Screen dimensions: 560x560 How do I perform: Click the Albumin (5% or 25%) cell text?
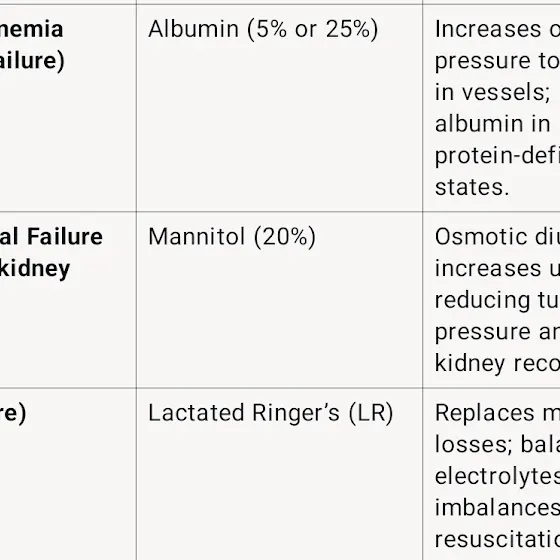(263, 29)
